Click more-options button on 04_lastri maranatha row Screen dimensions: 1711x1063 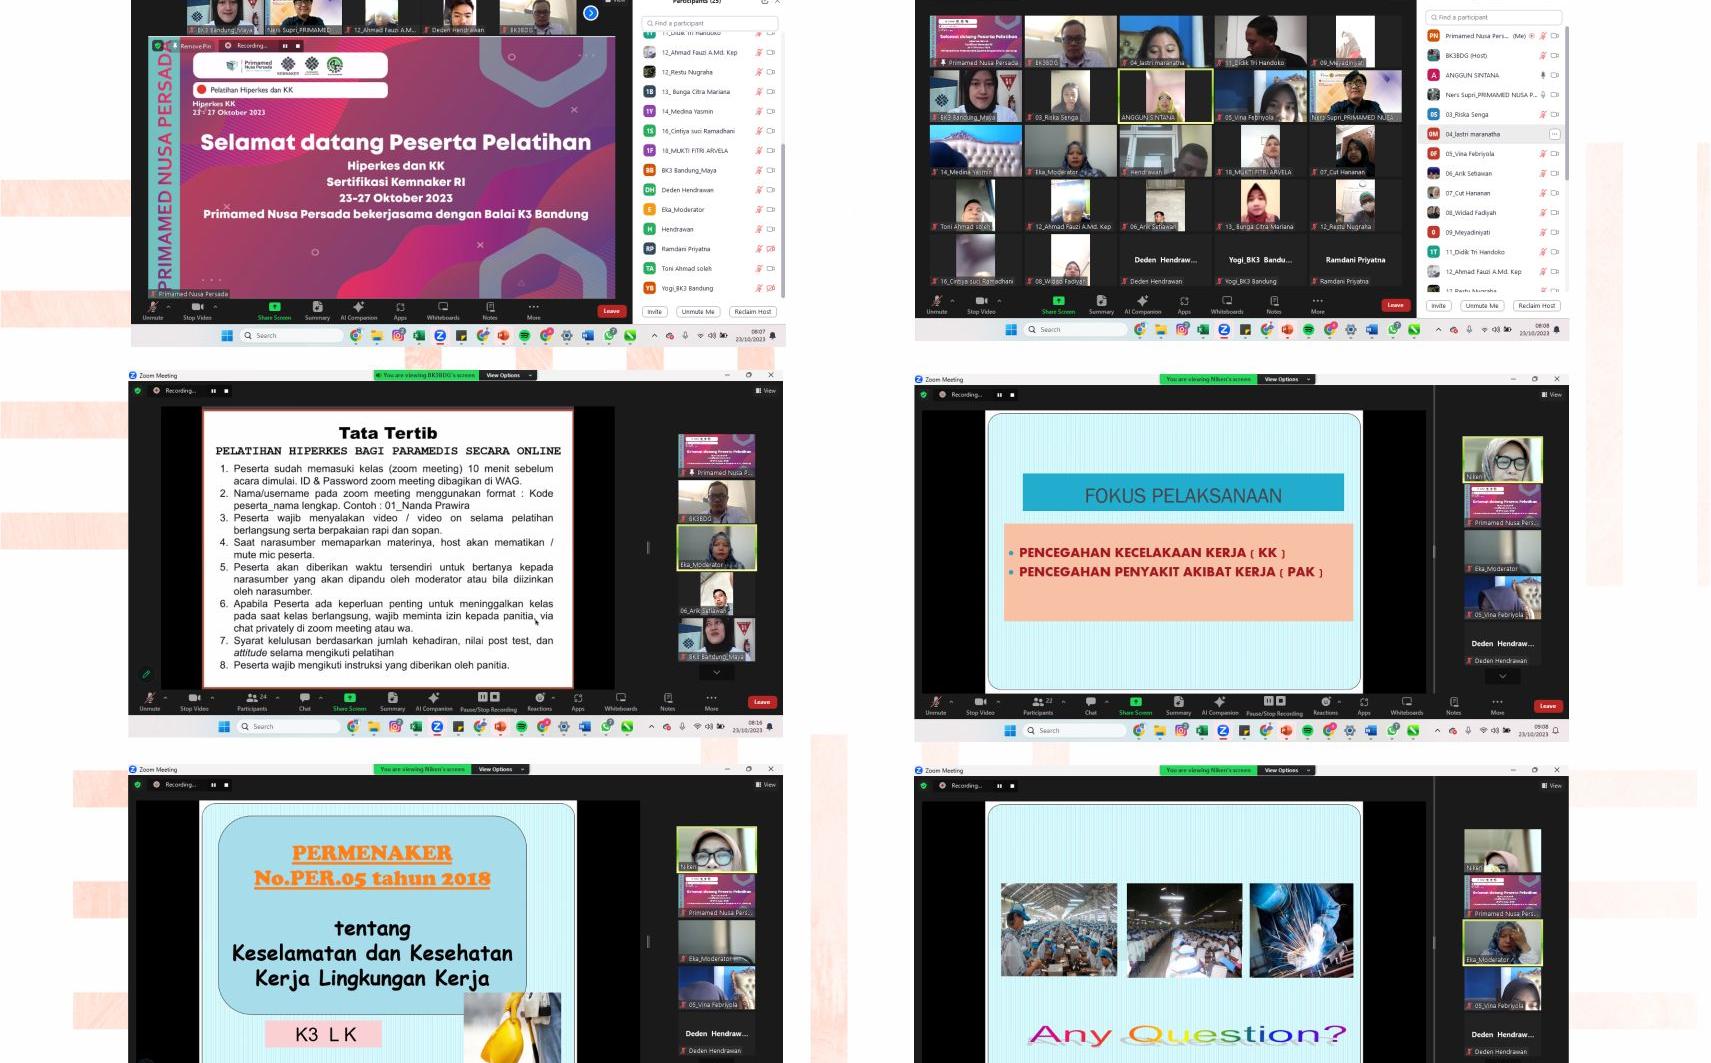click(x=1554, y=134)
